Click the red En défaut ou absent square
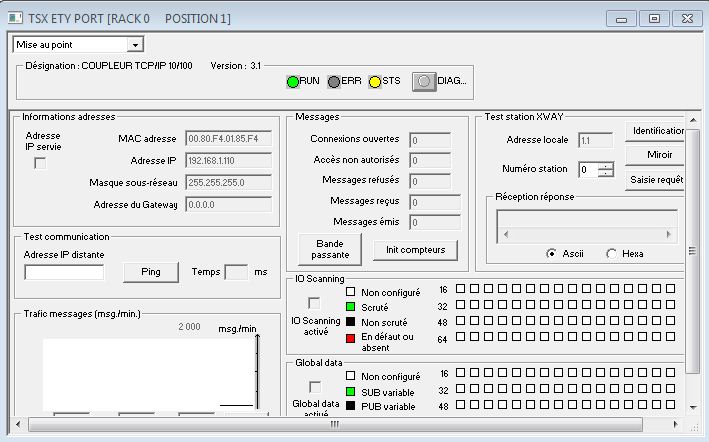The width and height of the screenshot is (709, 442). [350, 338]
